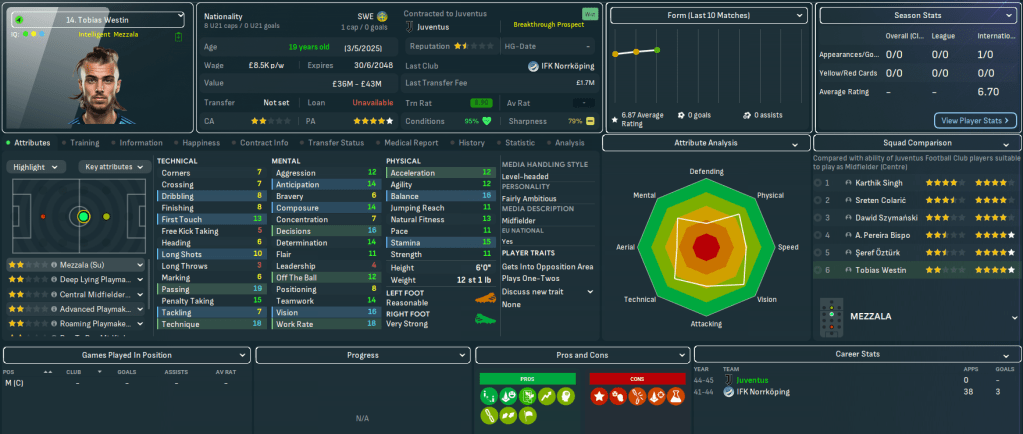Click Discuss new trait option
The image size is (1023, 434).
coord(545,291)
